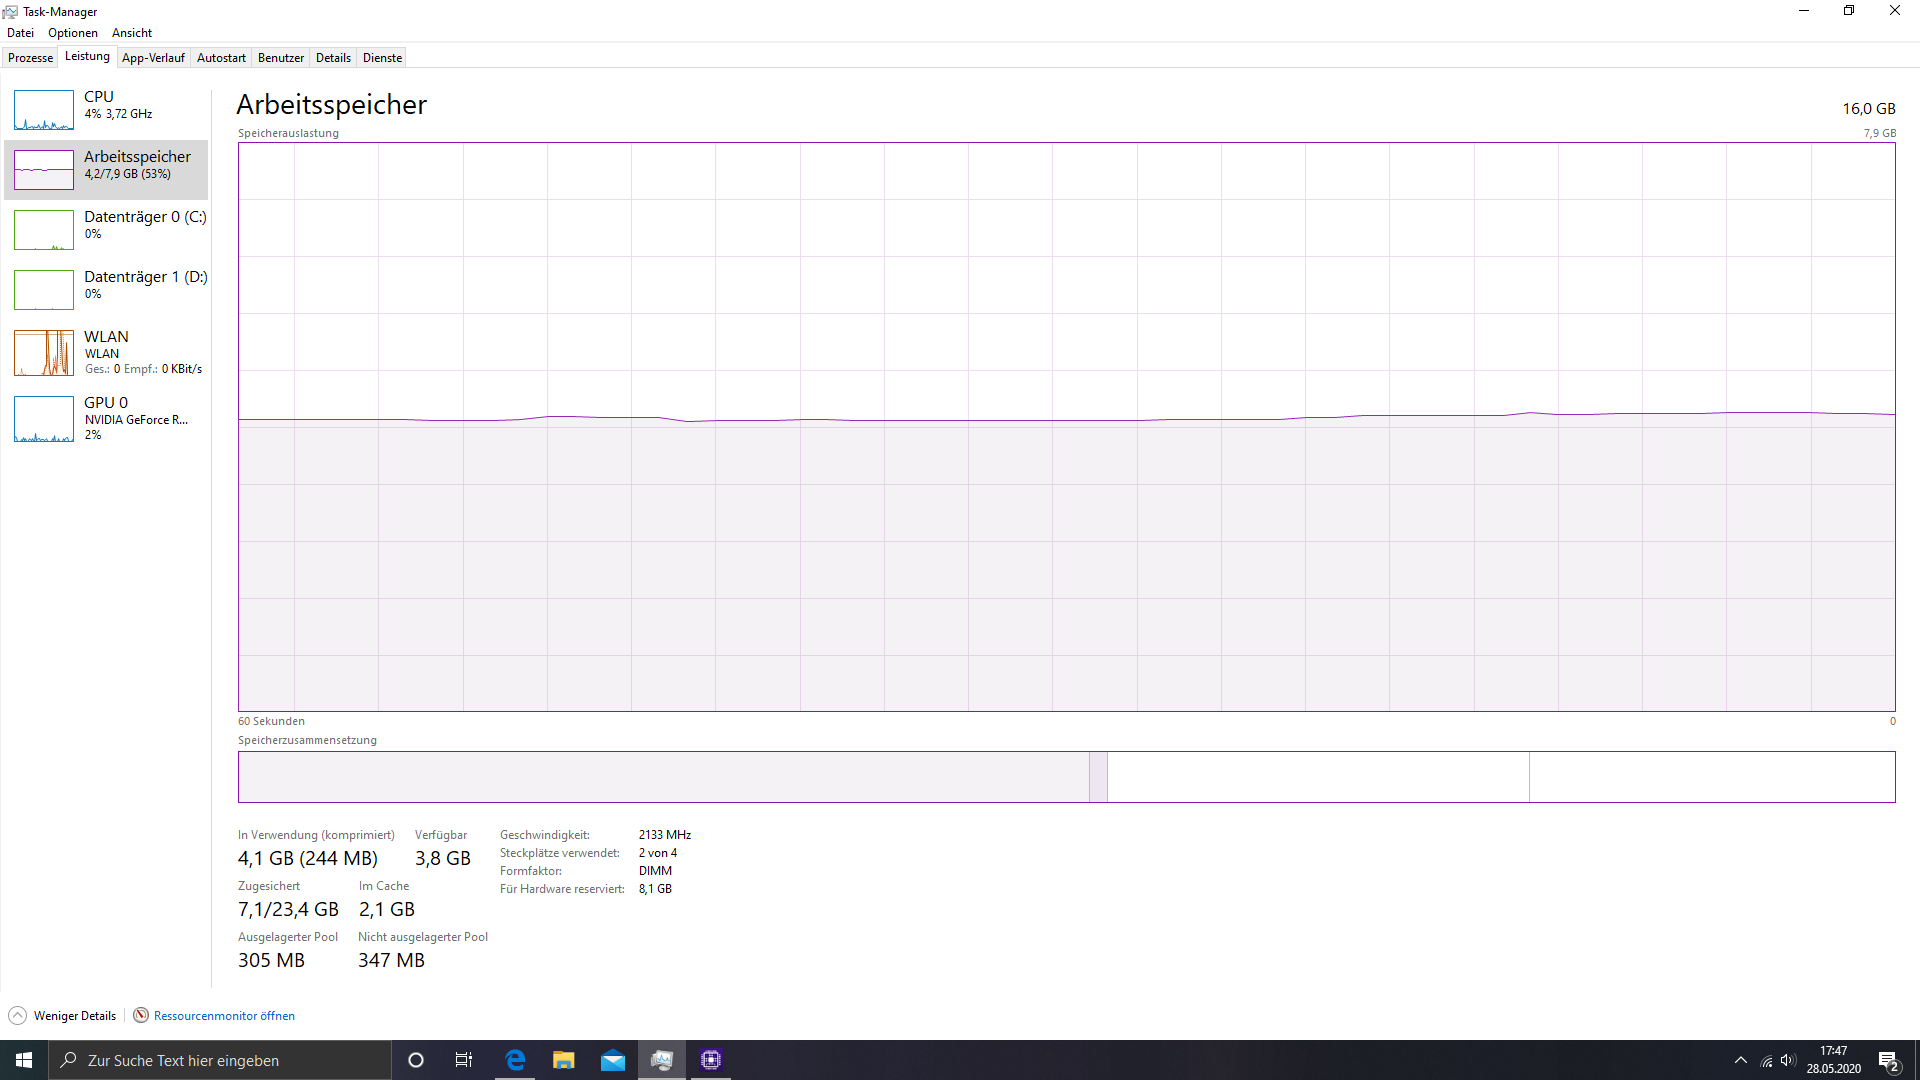Open the Mail app from taskbar
Screen dimensions: 1920x1080
click(613, 1060)
